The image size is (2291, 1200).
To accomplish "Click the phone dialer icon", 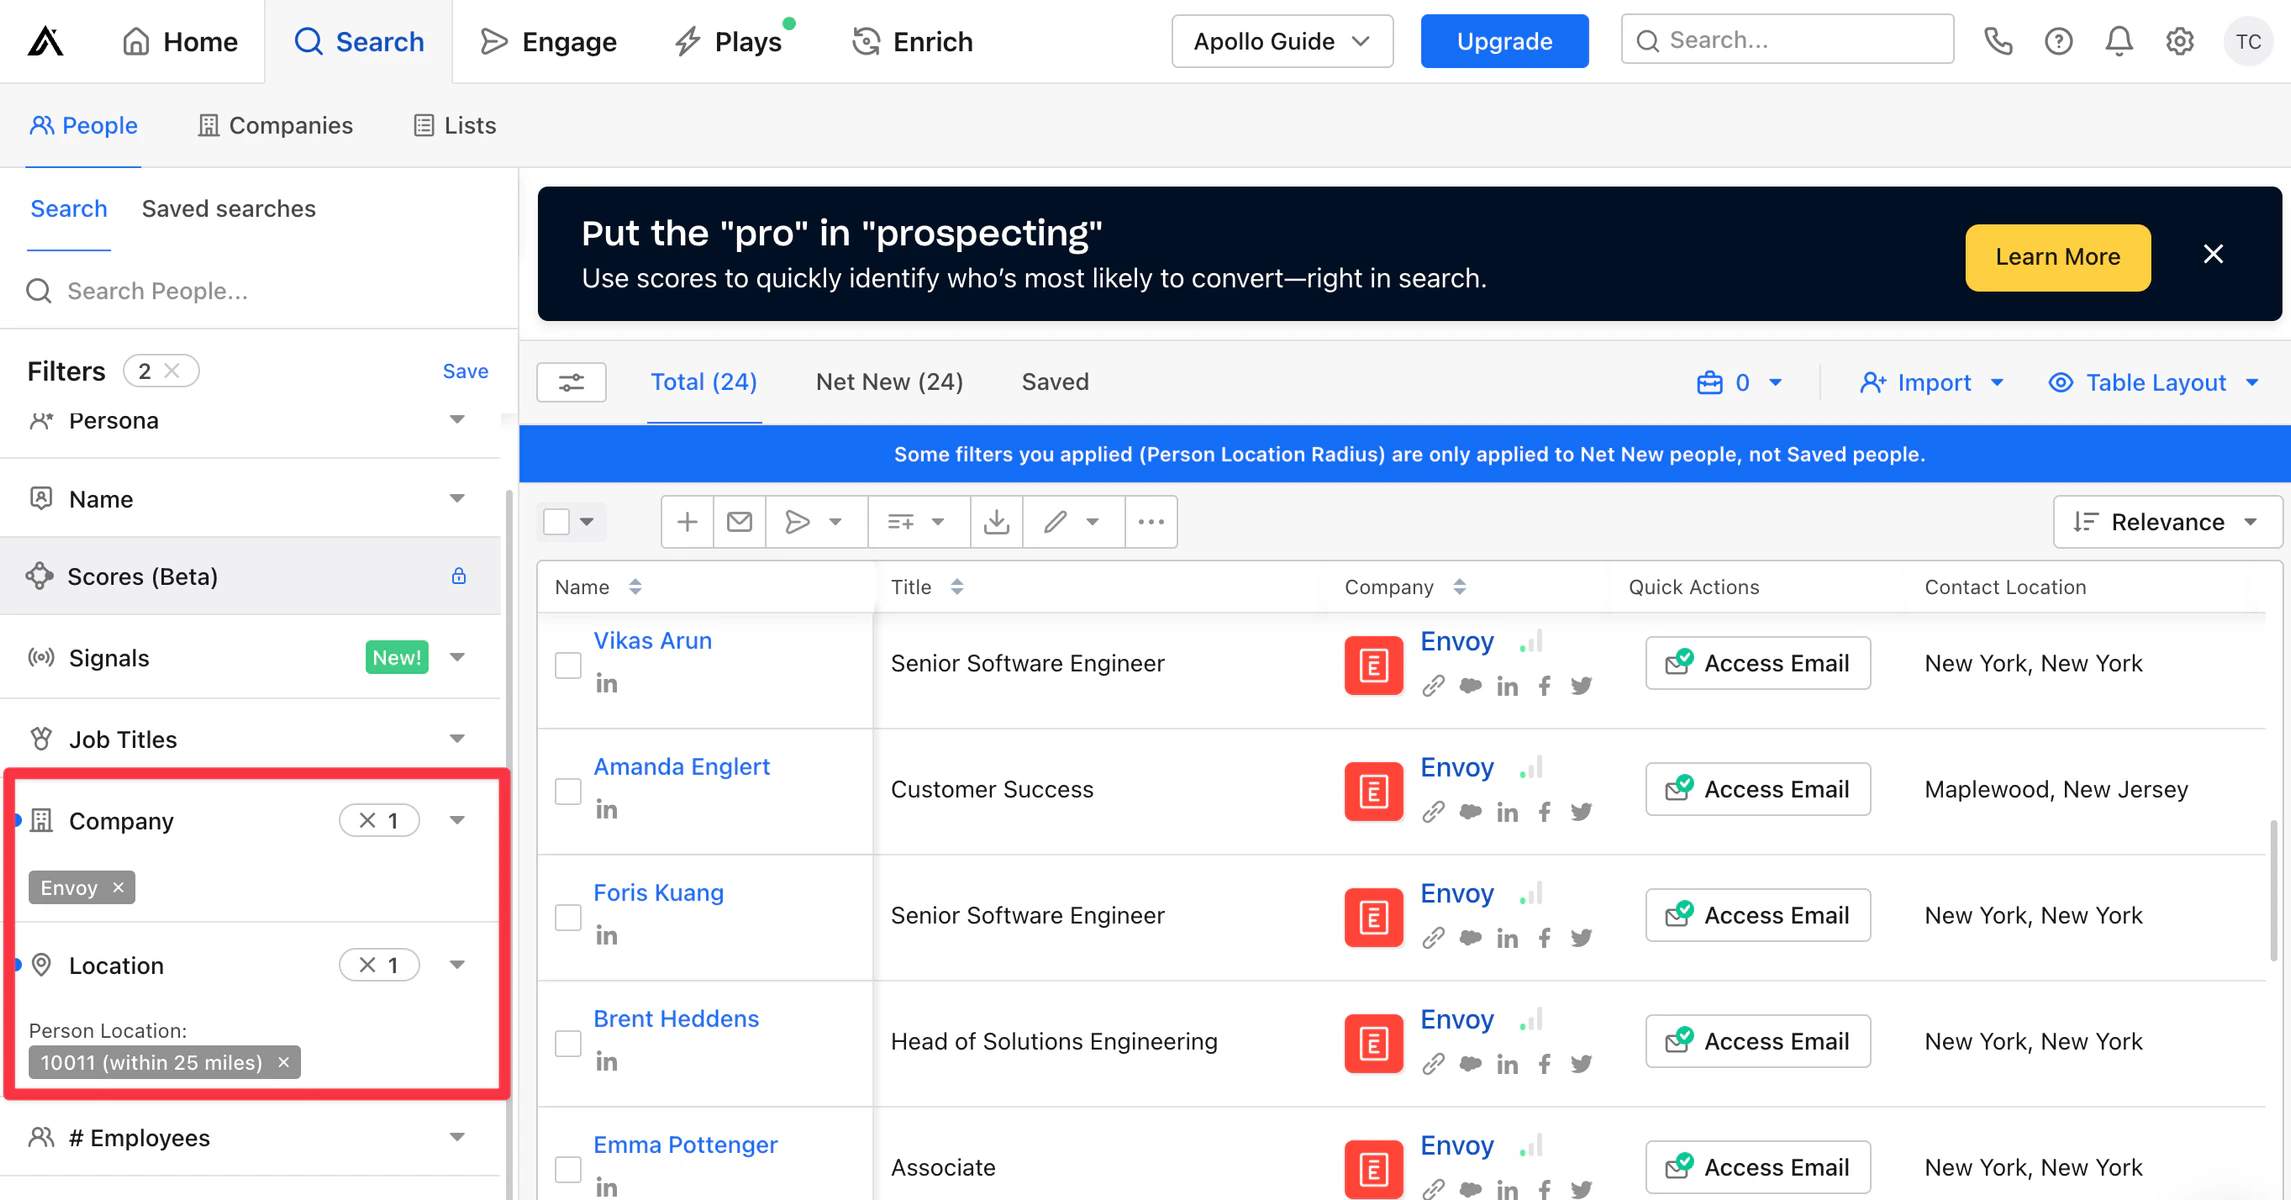I will (x=1997, y=41).
